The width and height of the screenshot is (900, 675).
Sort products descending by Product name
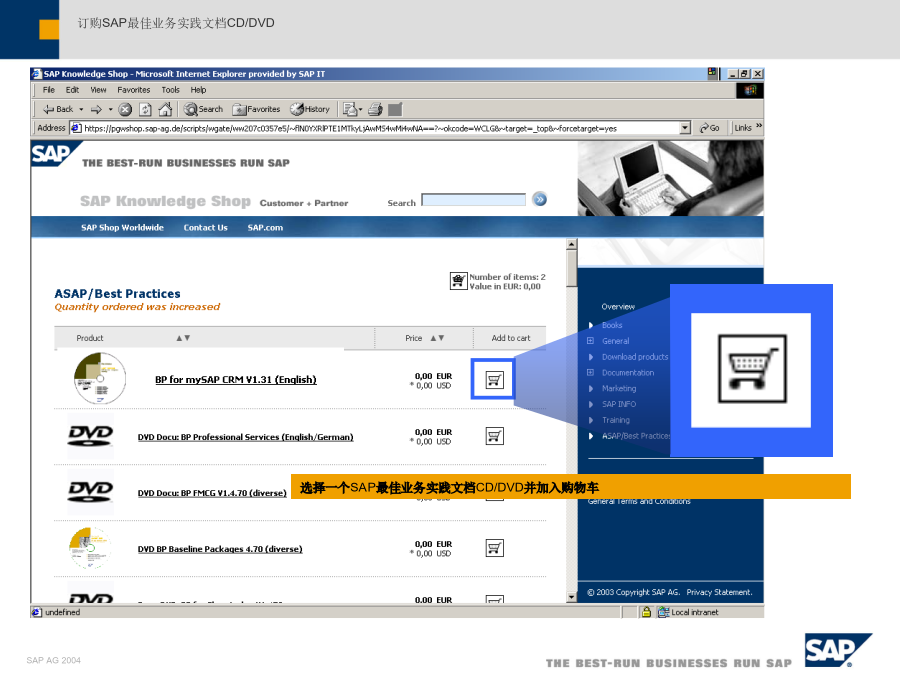187,338
